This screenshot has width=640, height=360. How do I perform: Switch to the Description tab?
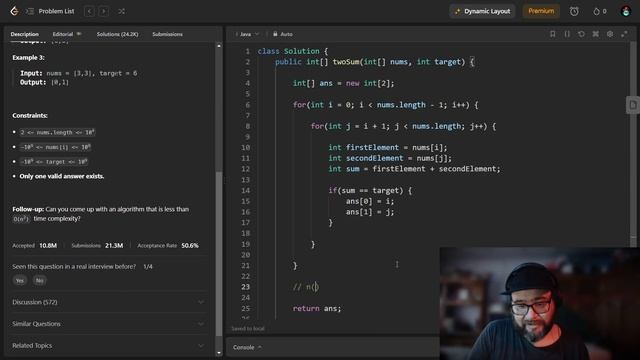point(24,34)
